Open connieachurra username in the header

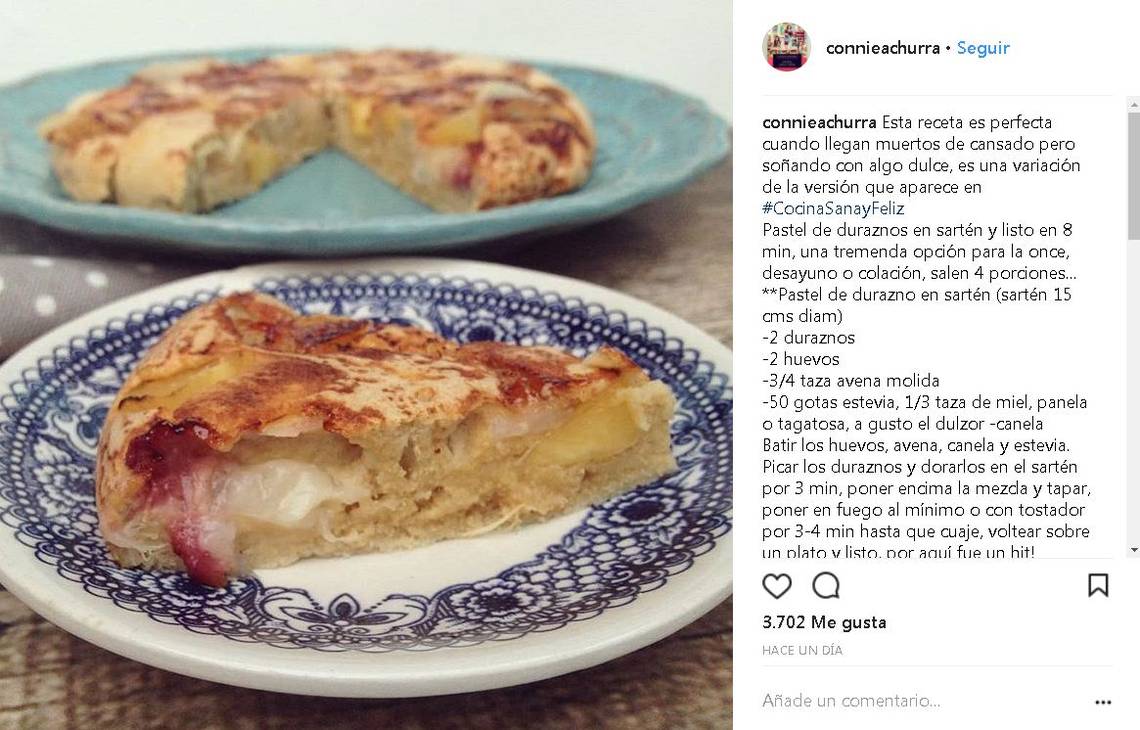pos(883,48)
